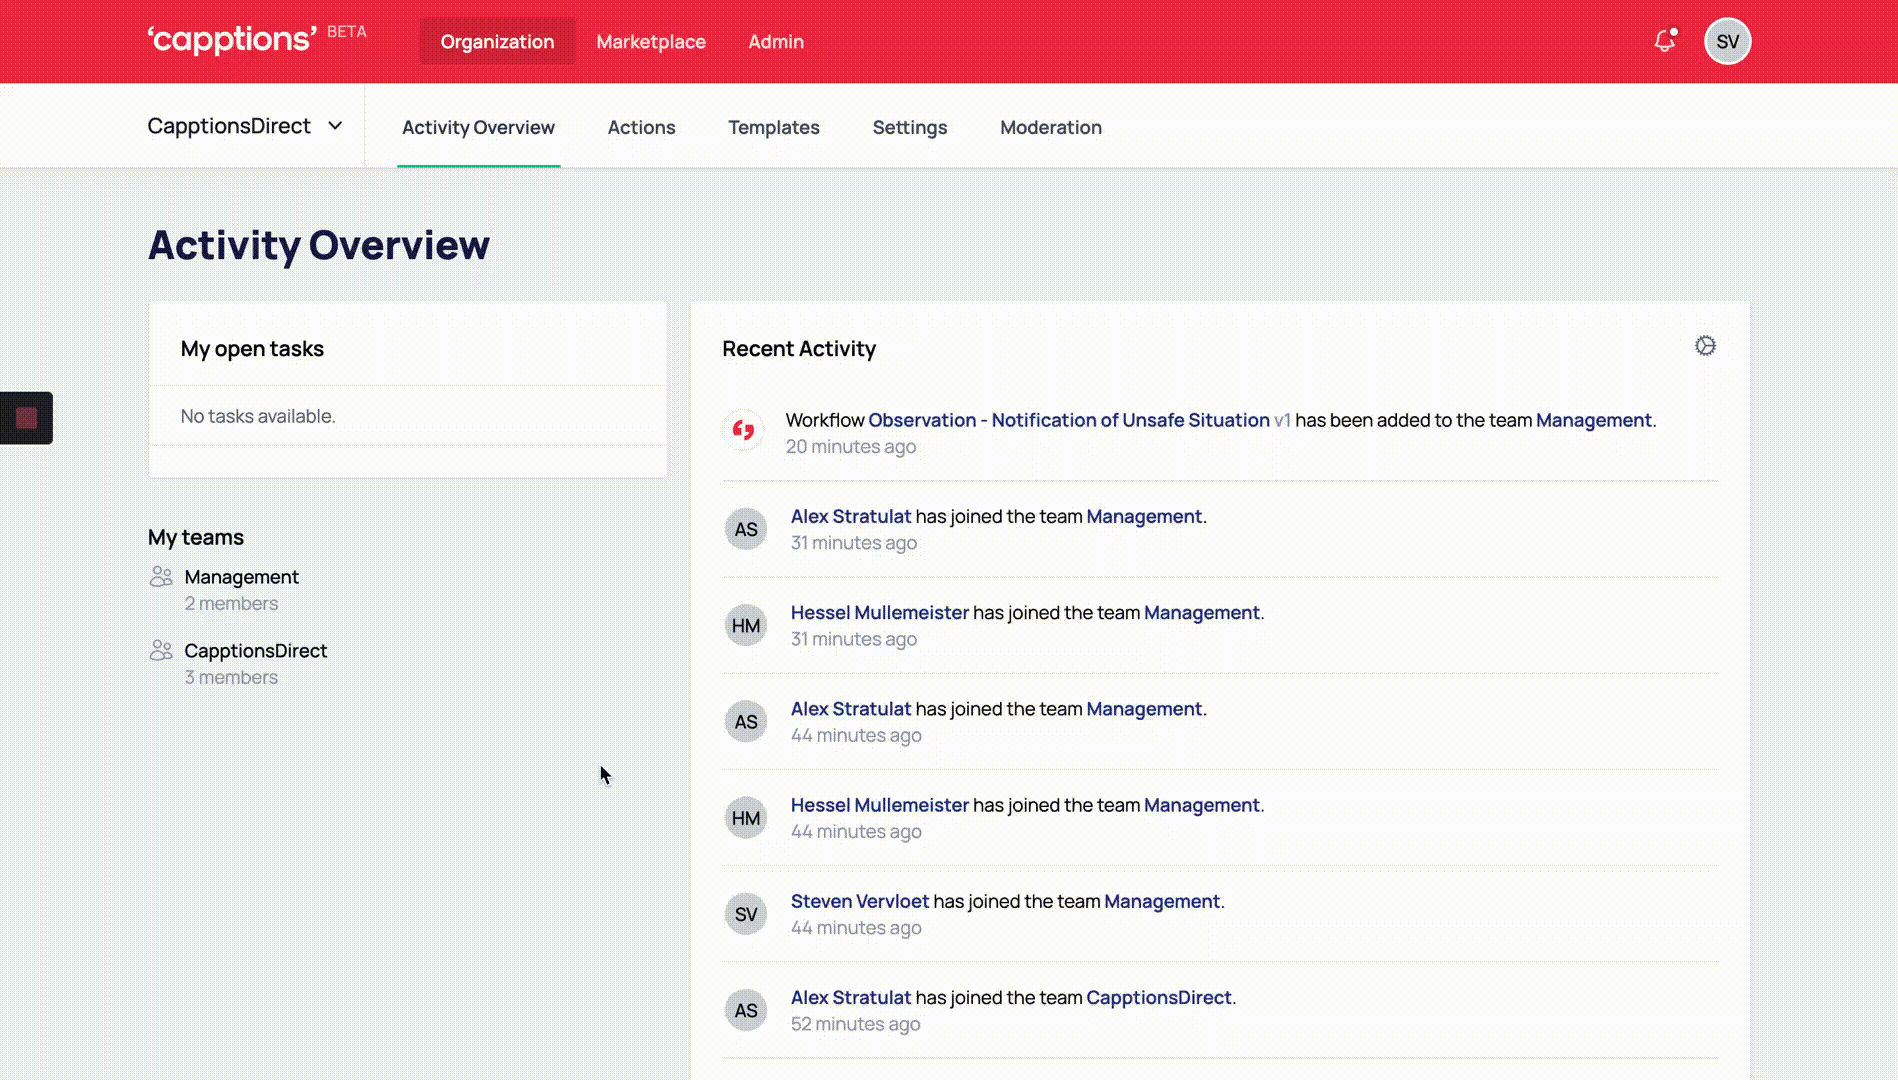Click HM avatar at 31 minutes ago
Viewport: 1898px width, 1080px height.
pyautogui.click(x=746, y=625)
